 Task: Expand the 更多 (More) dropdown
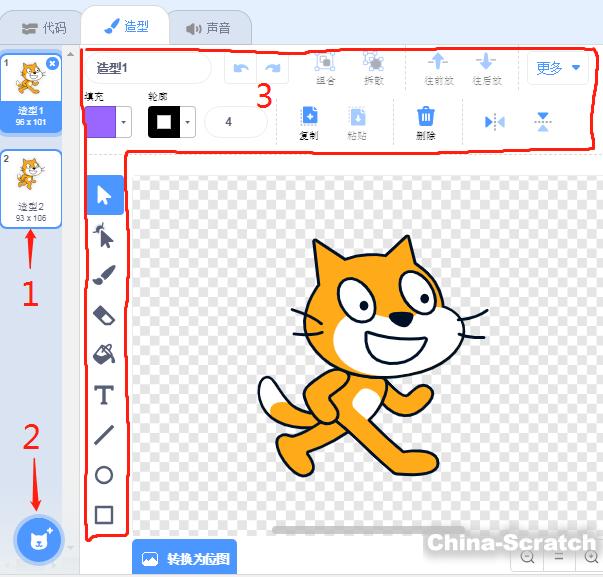[558, 68]
